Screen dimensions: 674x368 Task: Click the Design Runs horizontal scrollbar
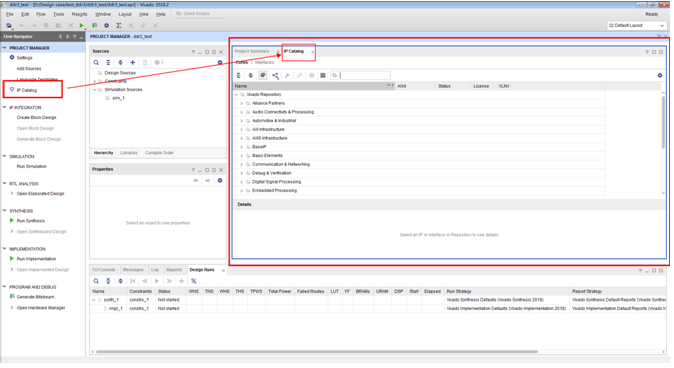point(317,352)
